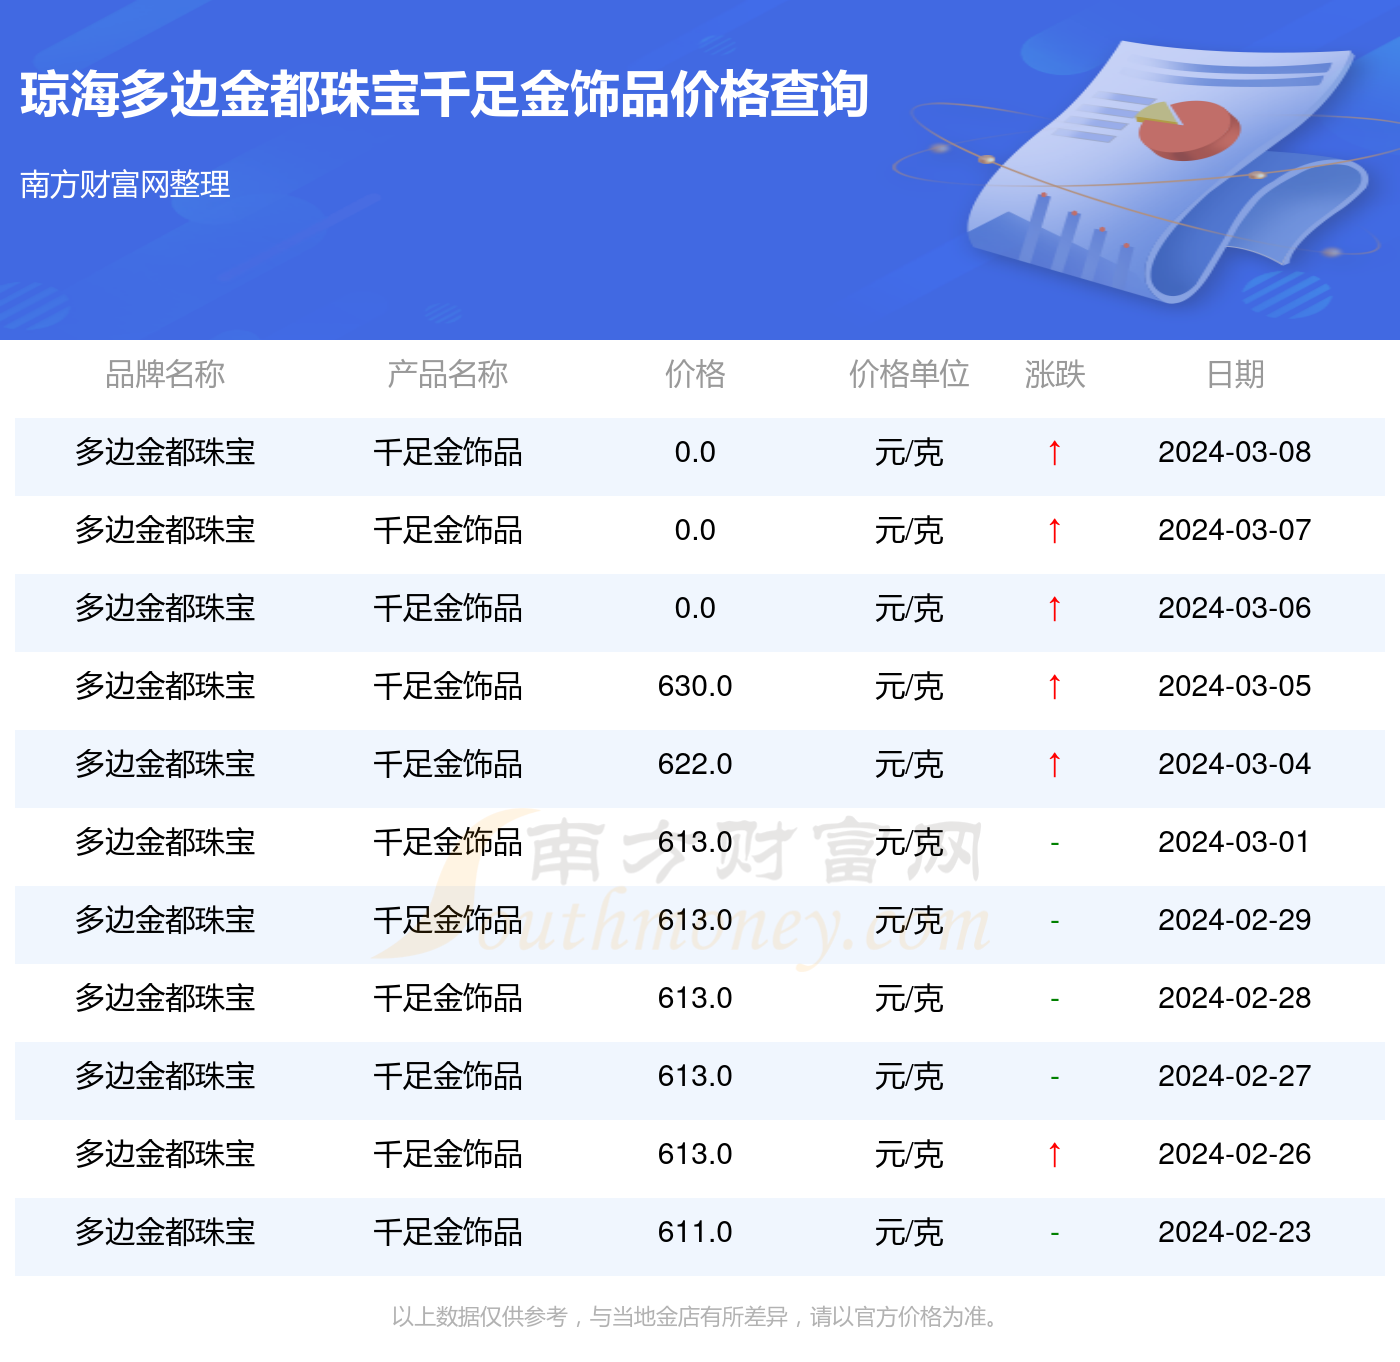
Task: Click the red up arrow for 2024-03-07
Action: click(x=1054, y=531)
